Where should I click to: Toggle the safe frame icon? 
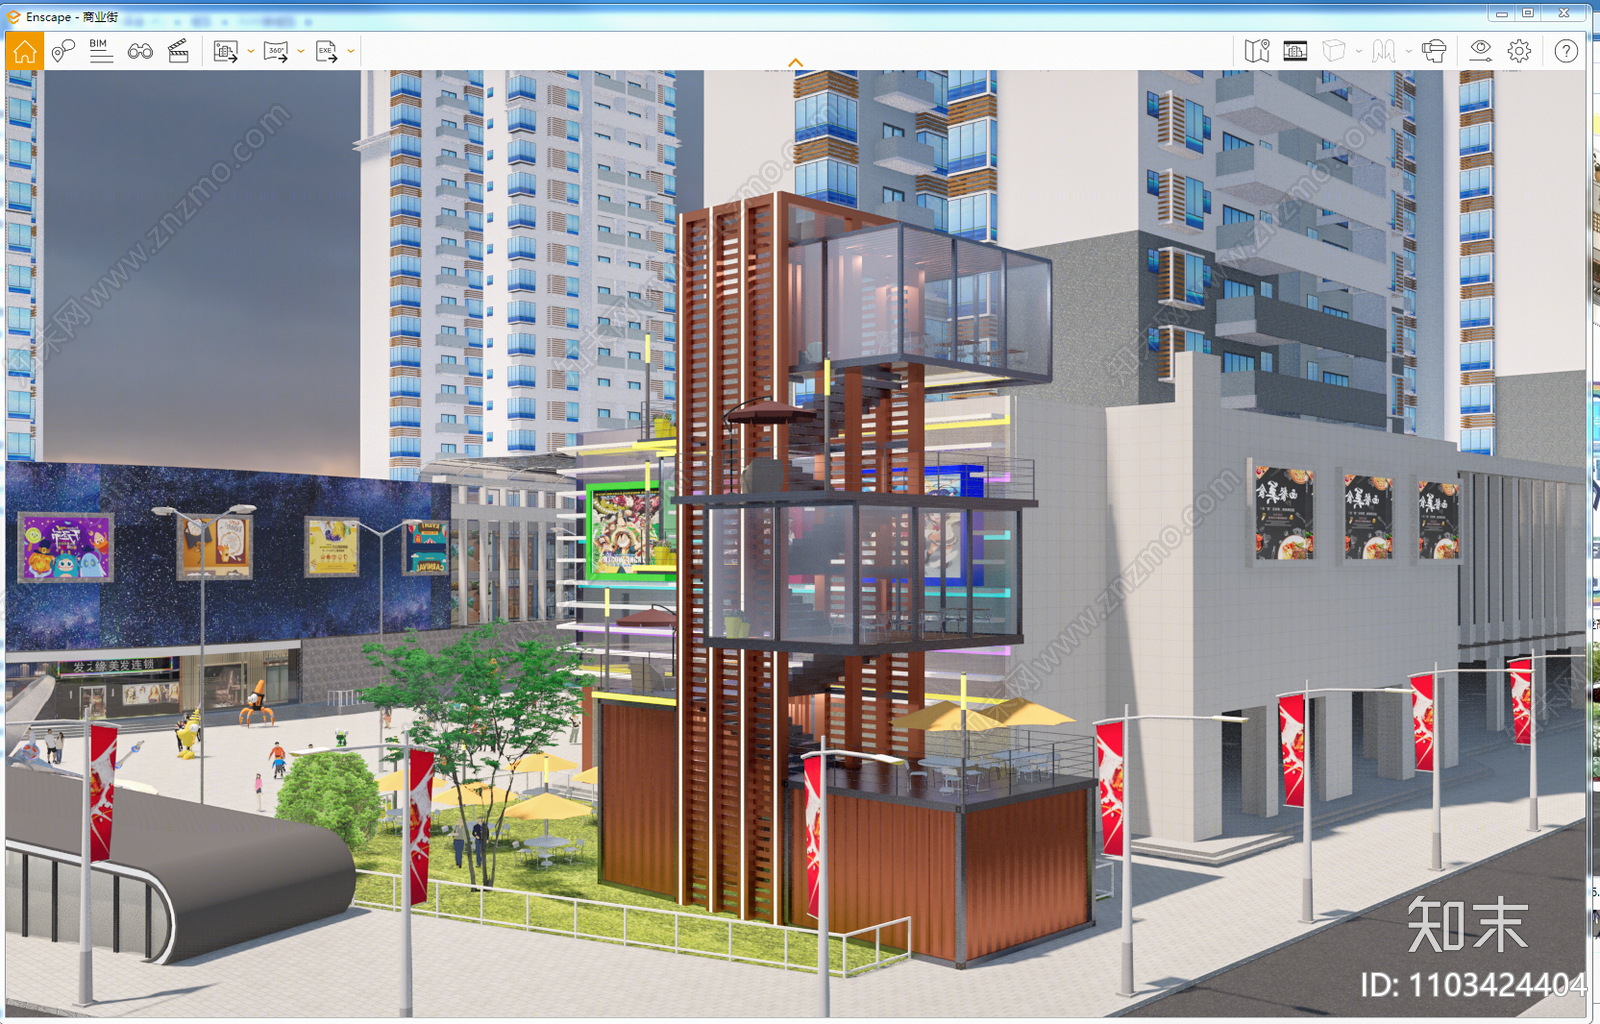point(1295,51)
